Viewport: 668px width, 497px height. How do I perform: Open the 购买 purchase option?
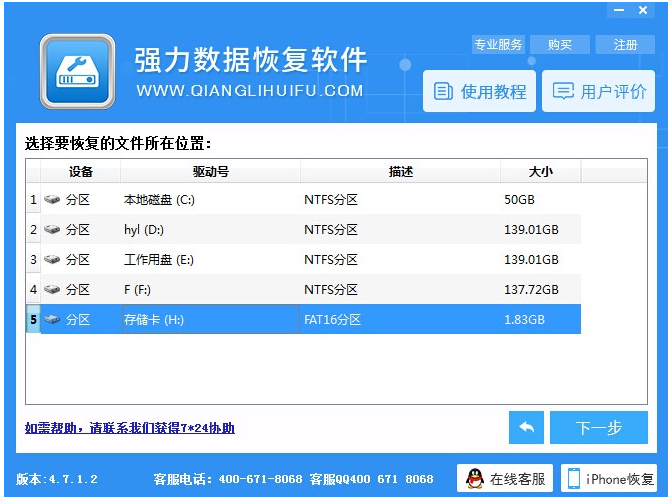tap(560, 44)
